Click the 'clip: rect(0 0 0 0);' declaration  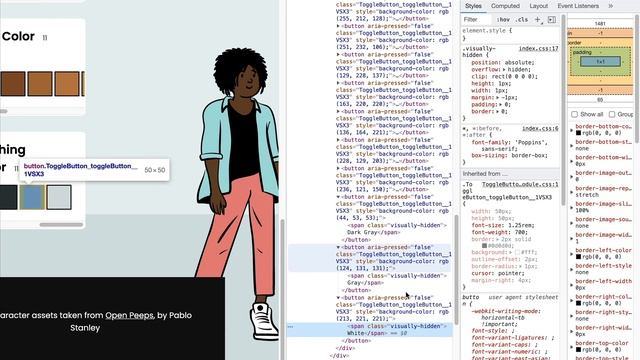coord(504,77)
